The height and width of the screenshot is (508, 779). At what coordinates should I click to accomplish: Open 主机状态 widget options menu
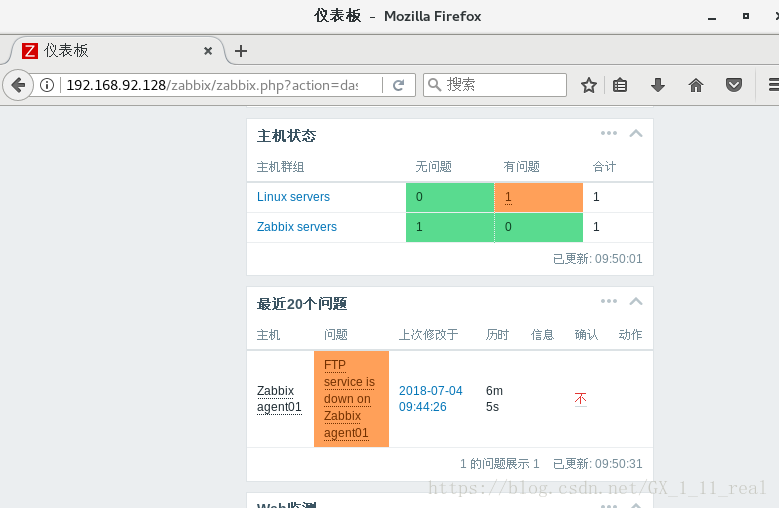[x=609, y=133]
